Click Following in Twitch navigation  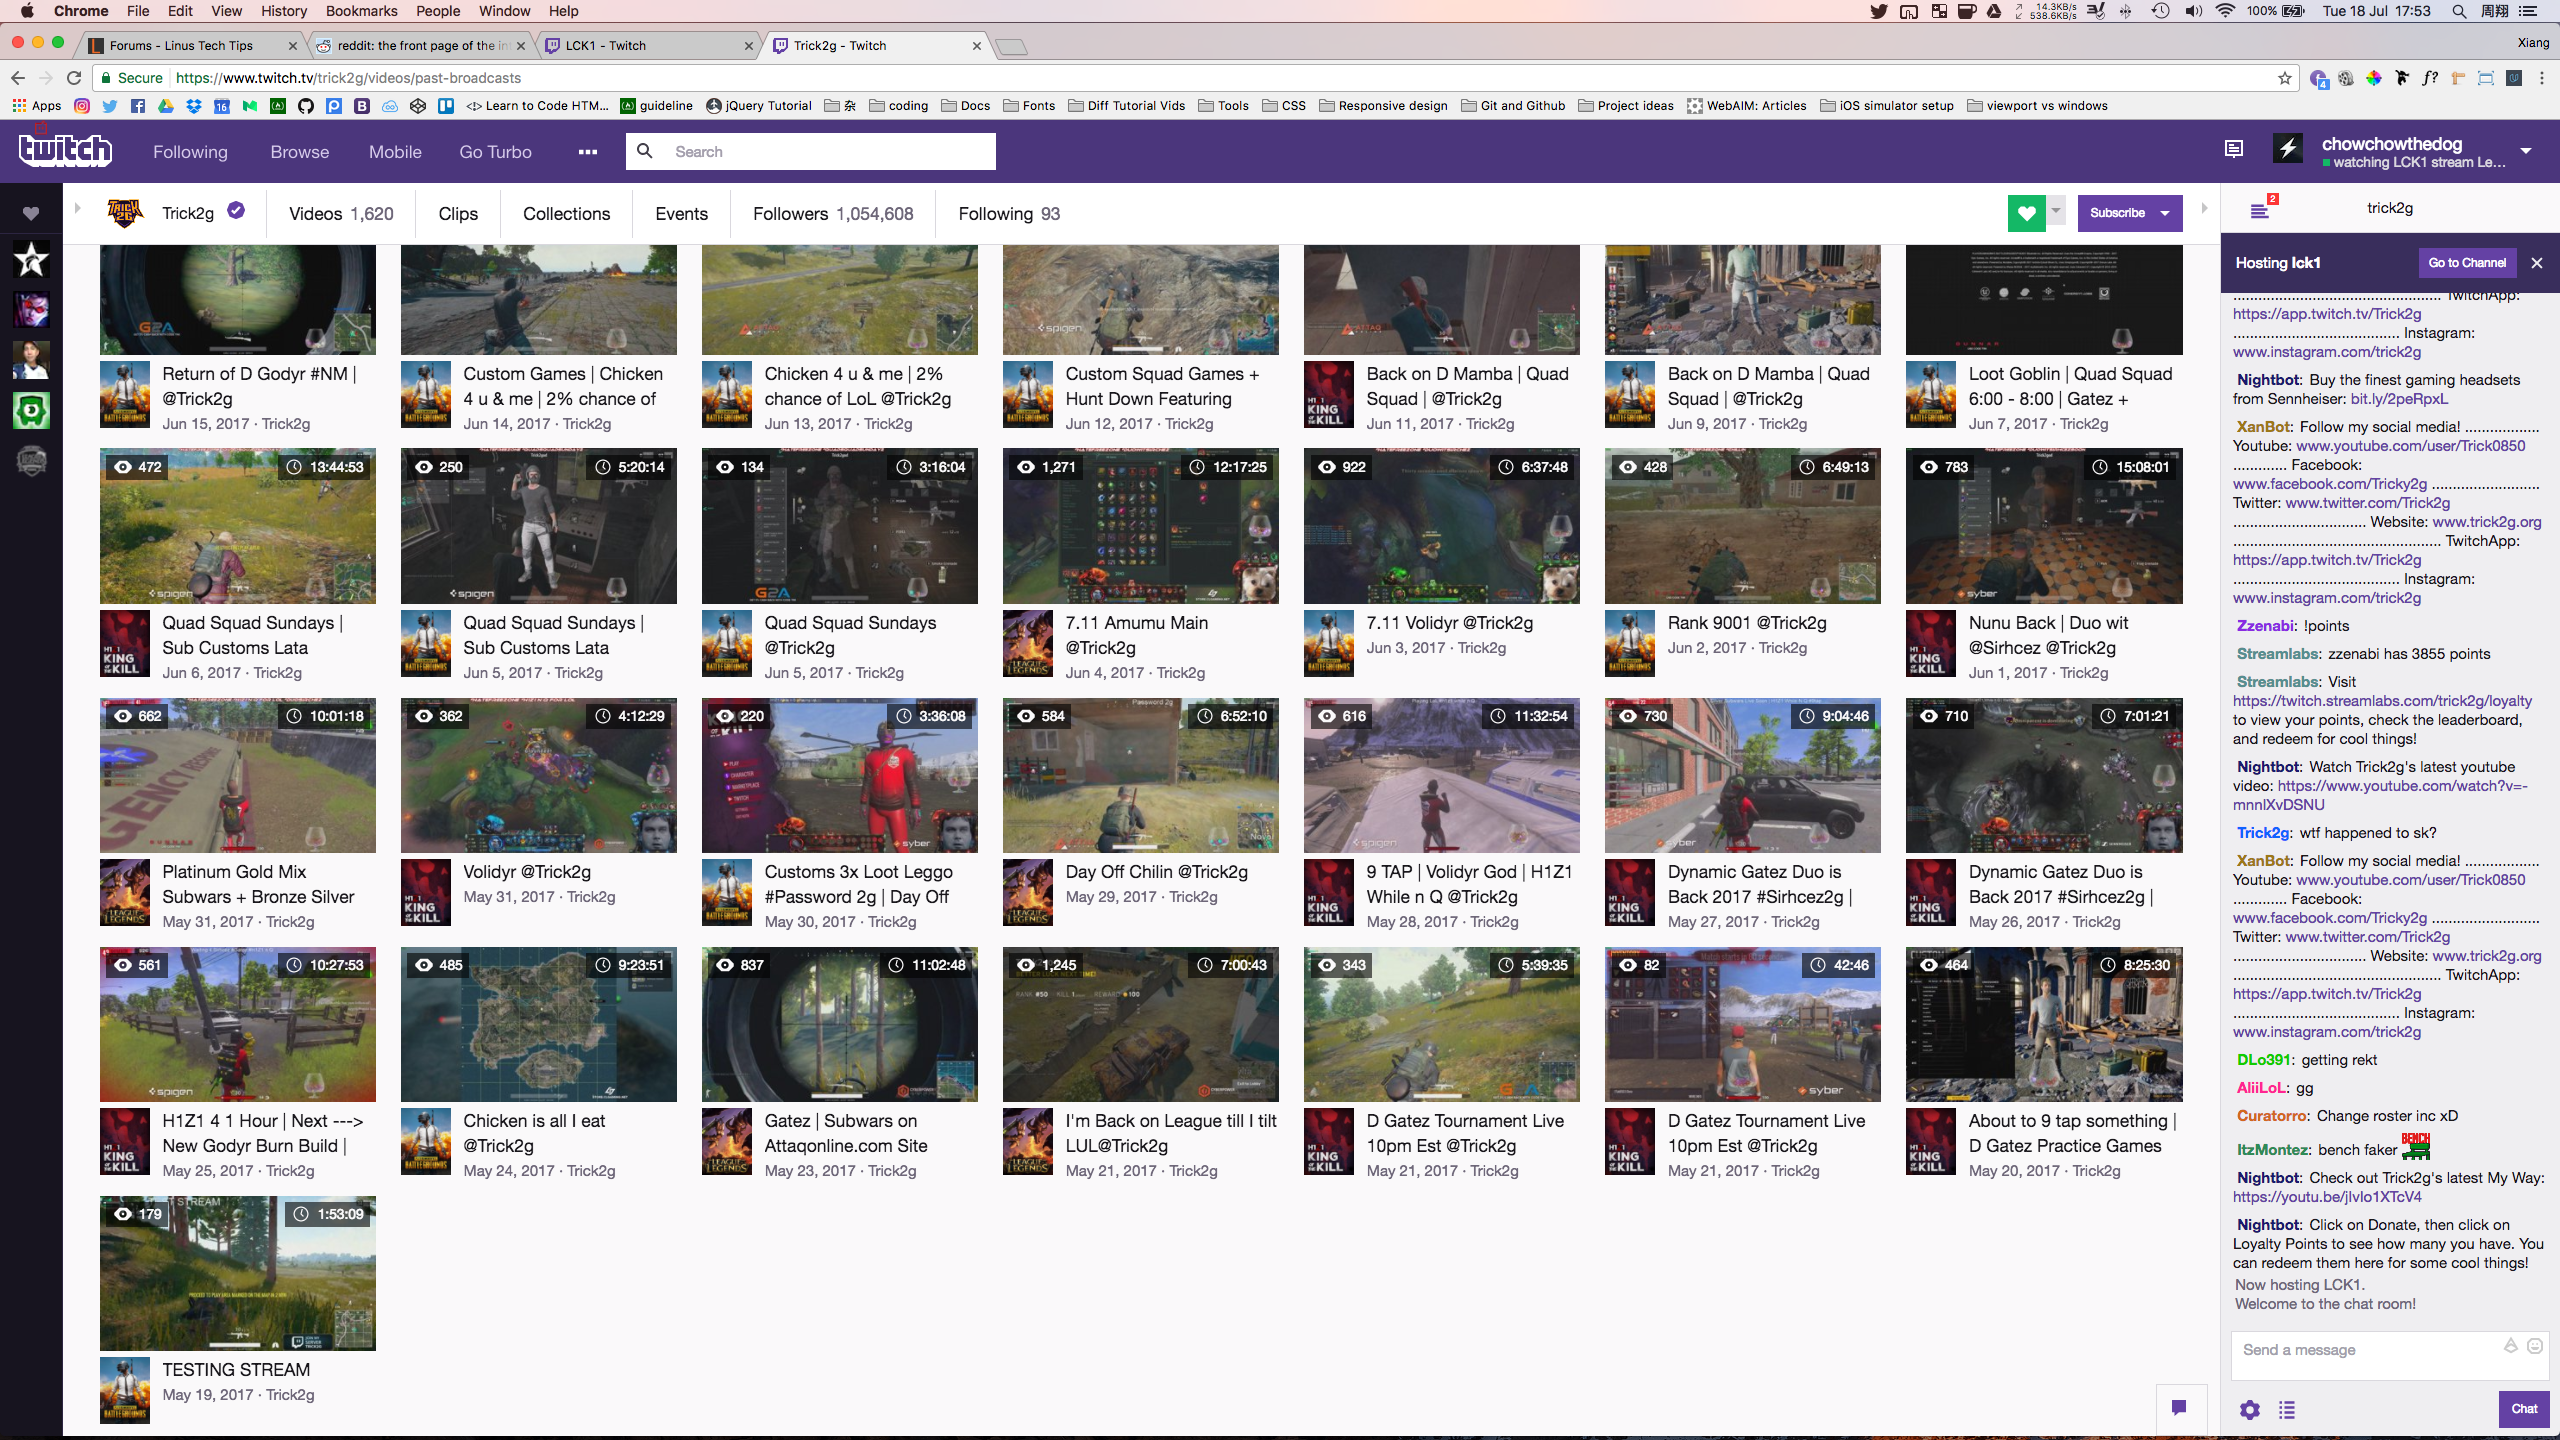tap(190, 152)
